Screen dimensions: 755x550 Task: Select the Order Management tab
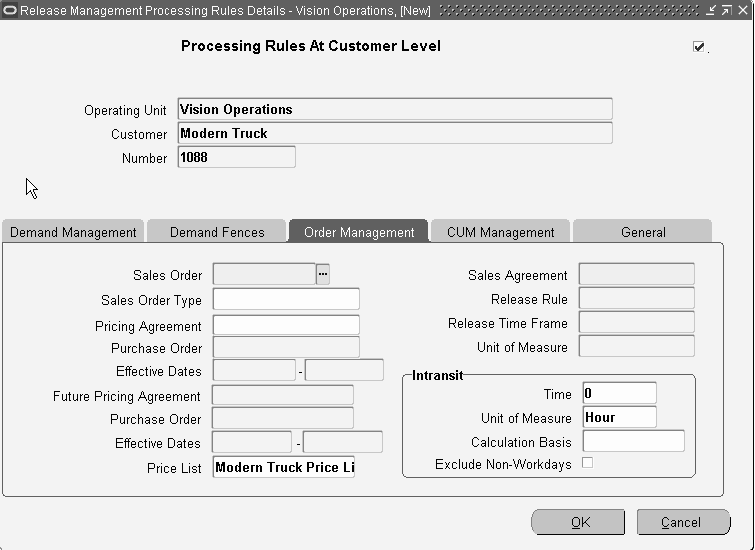(x=359, y=232)
